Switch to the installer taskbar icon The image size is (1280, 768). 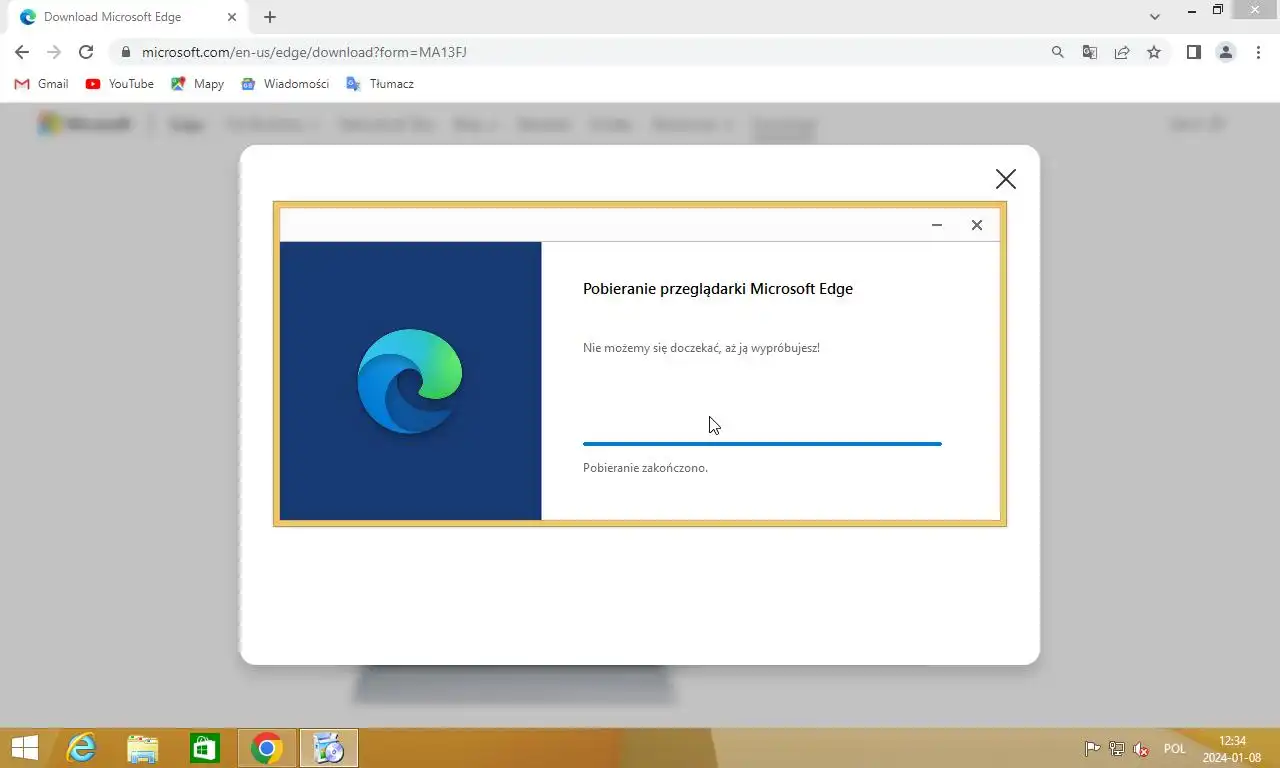329,748
